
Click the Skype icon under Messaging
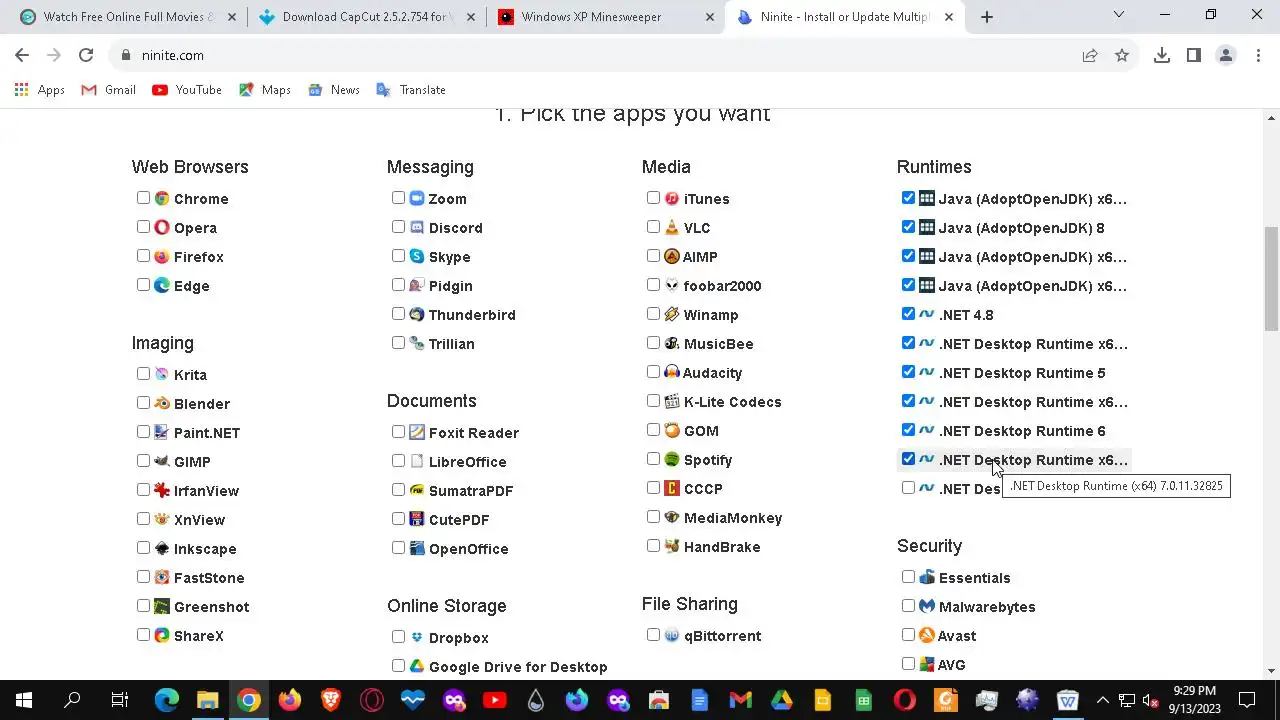(417, 256)
